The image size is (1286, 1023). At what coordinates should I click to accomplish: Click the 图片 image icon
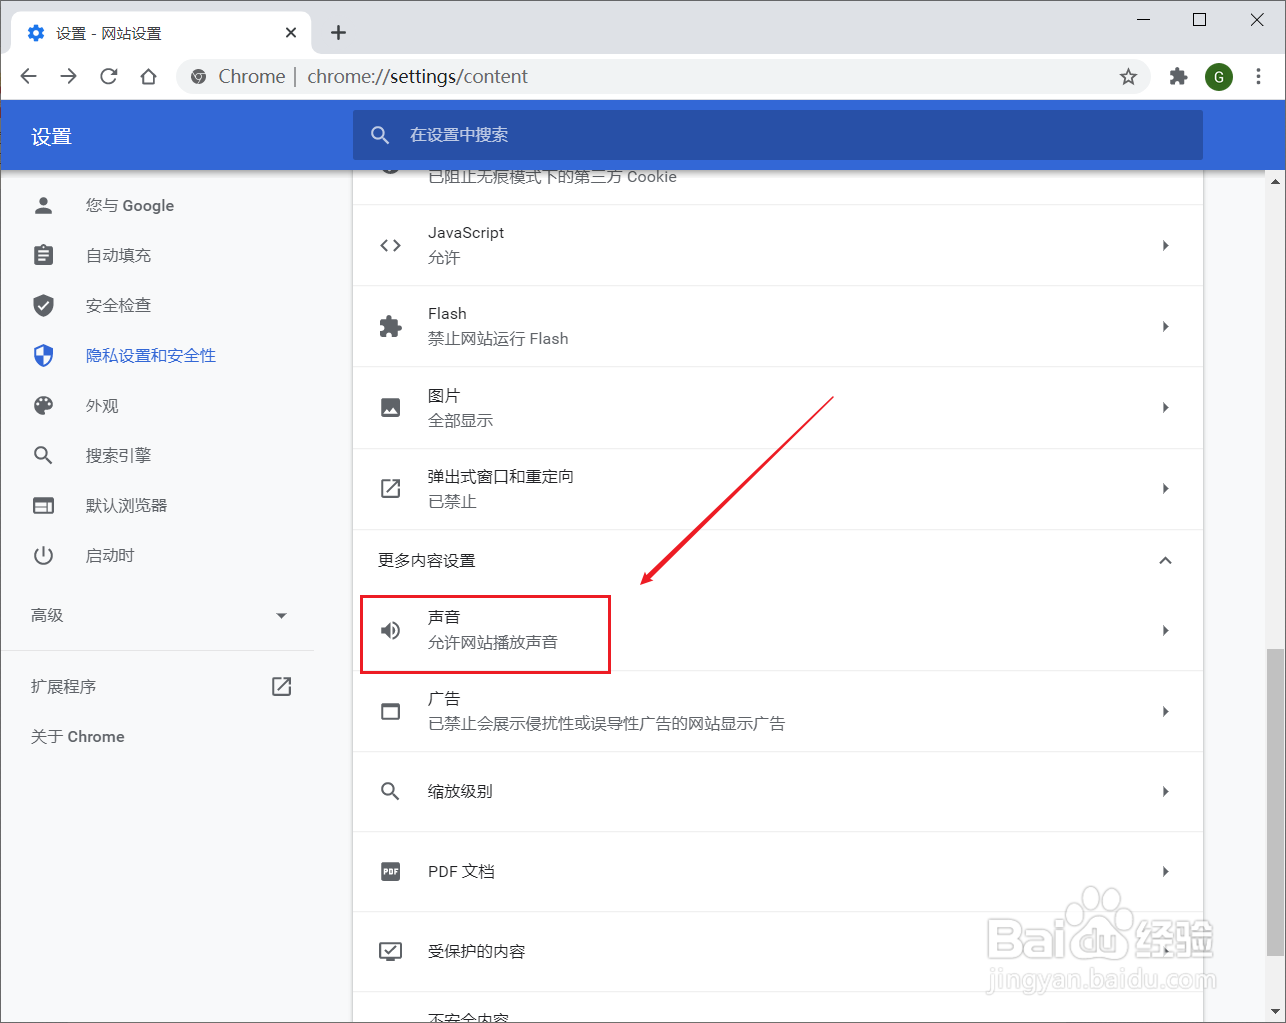[390, 407]
